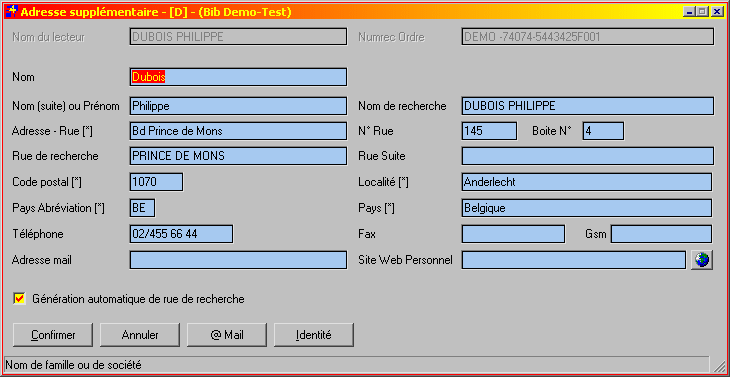
Task: Toggle automatic search street generation checkbox
Action: [19, 299]
